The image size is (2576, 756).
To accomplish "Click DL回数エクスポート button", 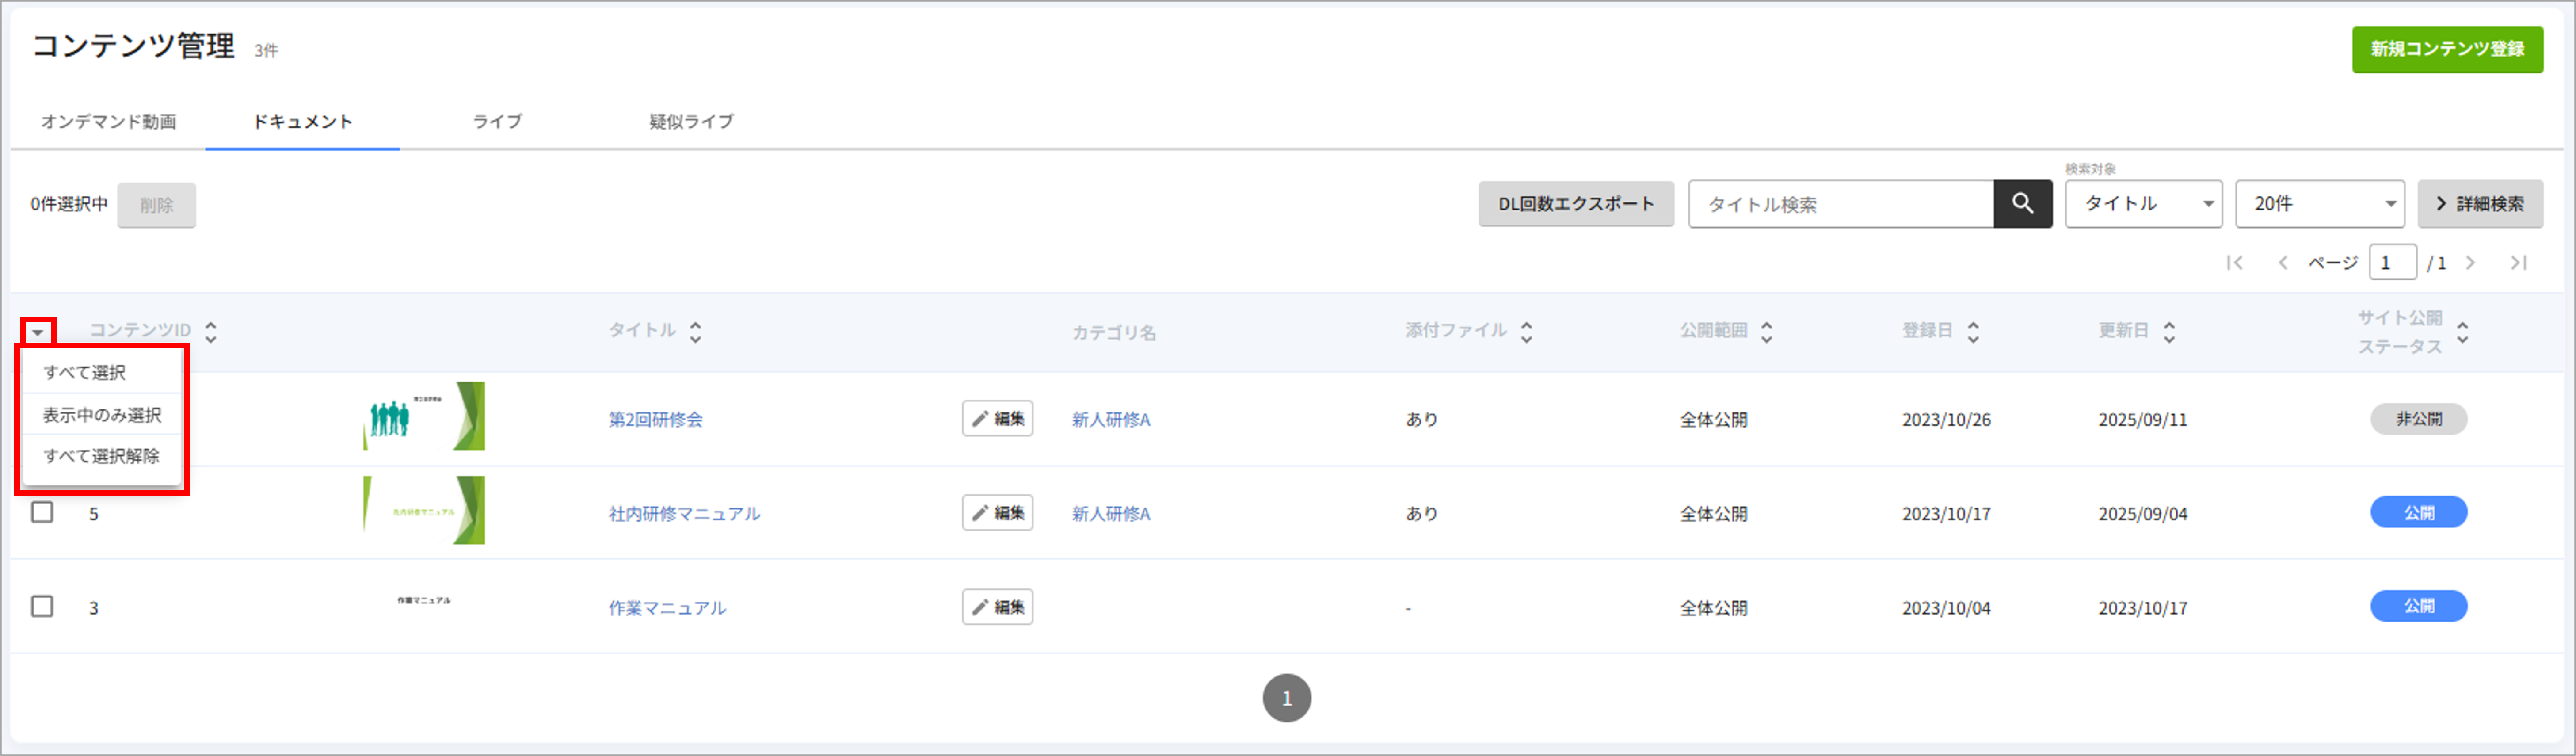I will pos(1576,204).
